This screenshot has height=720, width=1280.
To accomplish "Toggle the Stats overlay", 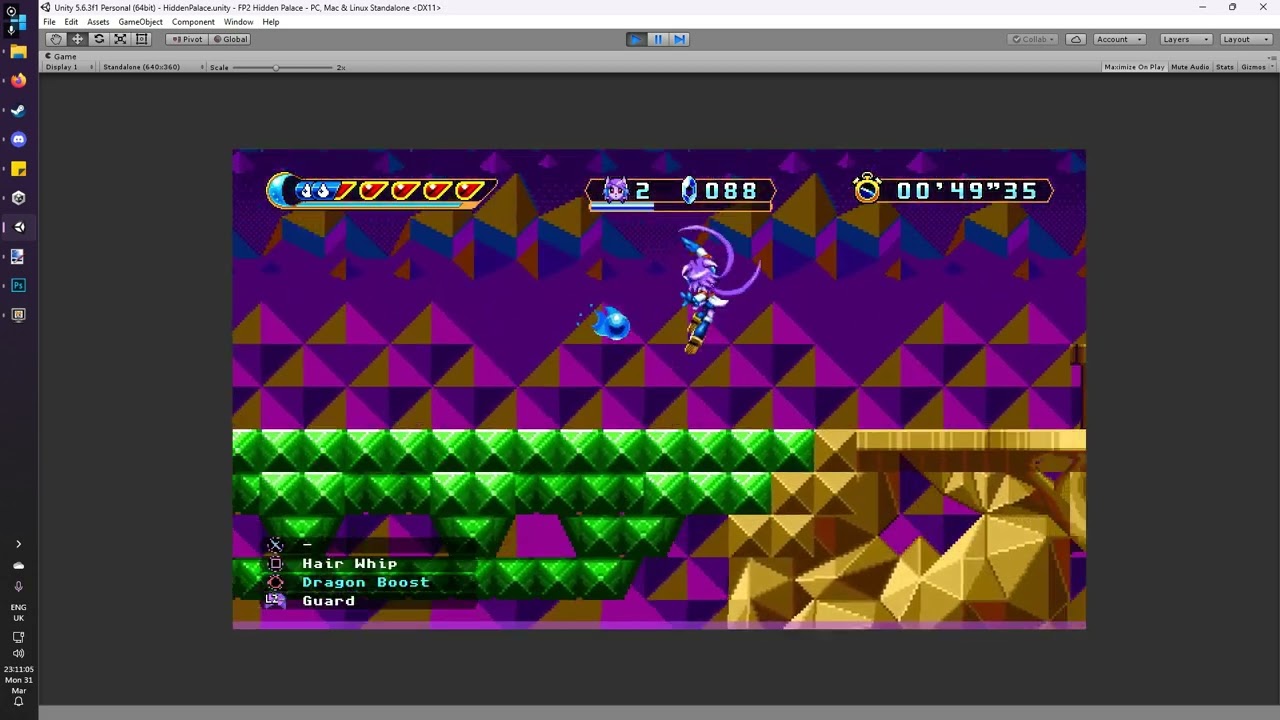I will (1225, 67).
